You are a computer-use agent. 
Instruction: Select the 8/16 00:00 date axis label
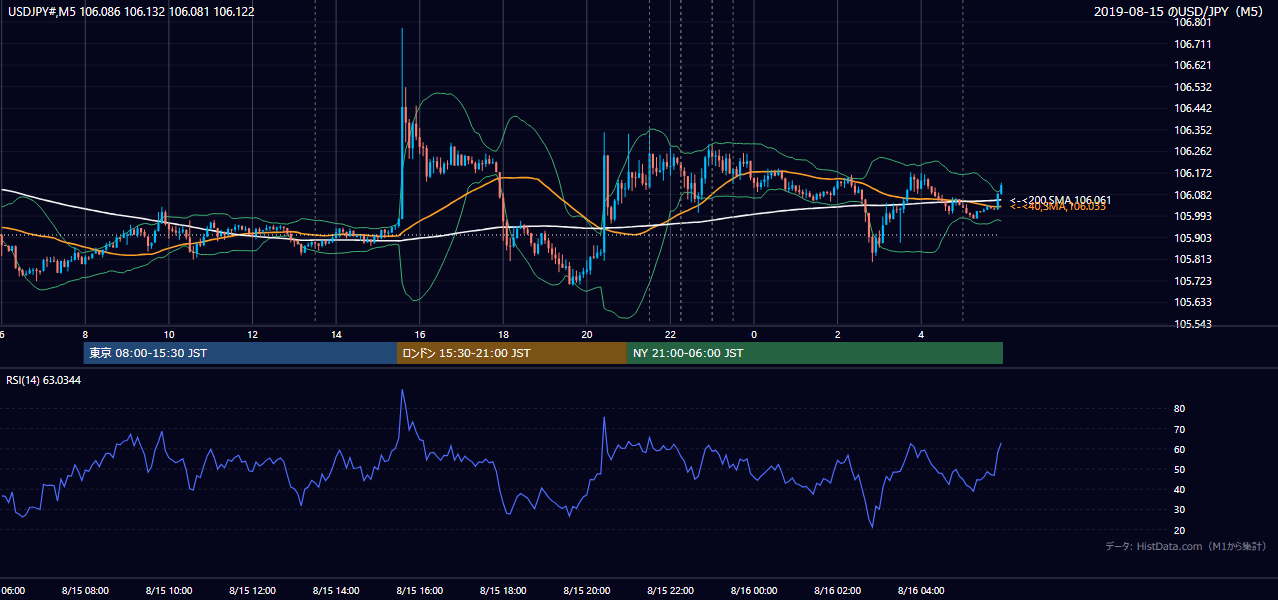tap(754, 591)
